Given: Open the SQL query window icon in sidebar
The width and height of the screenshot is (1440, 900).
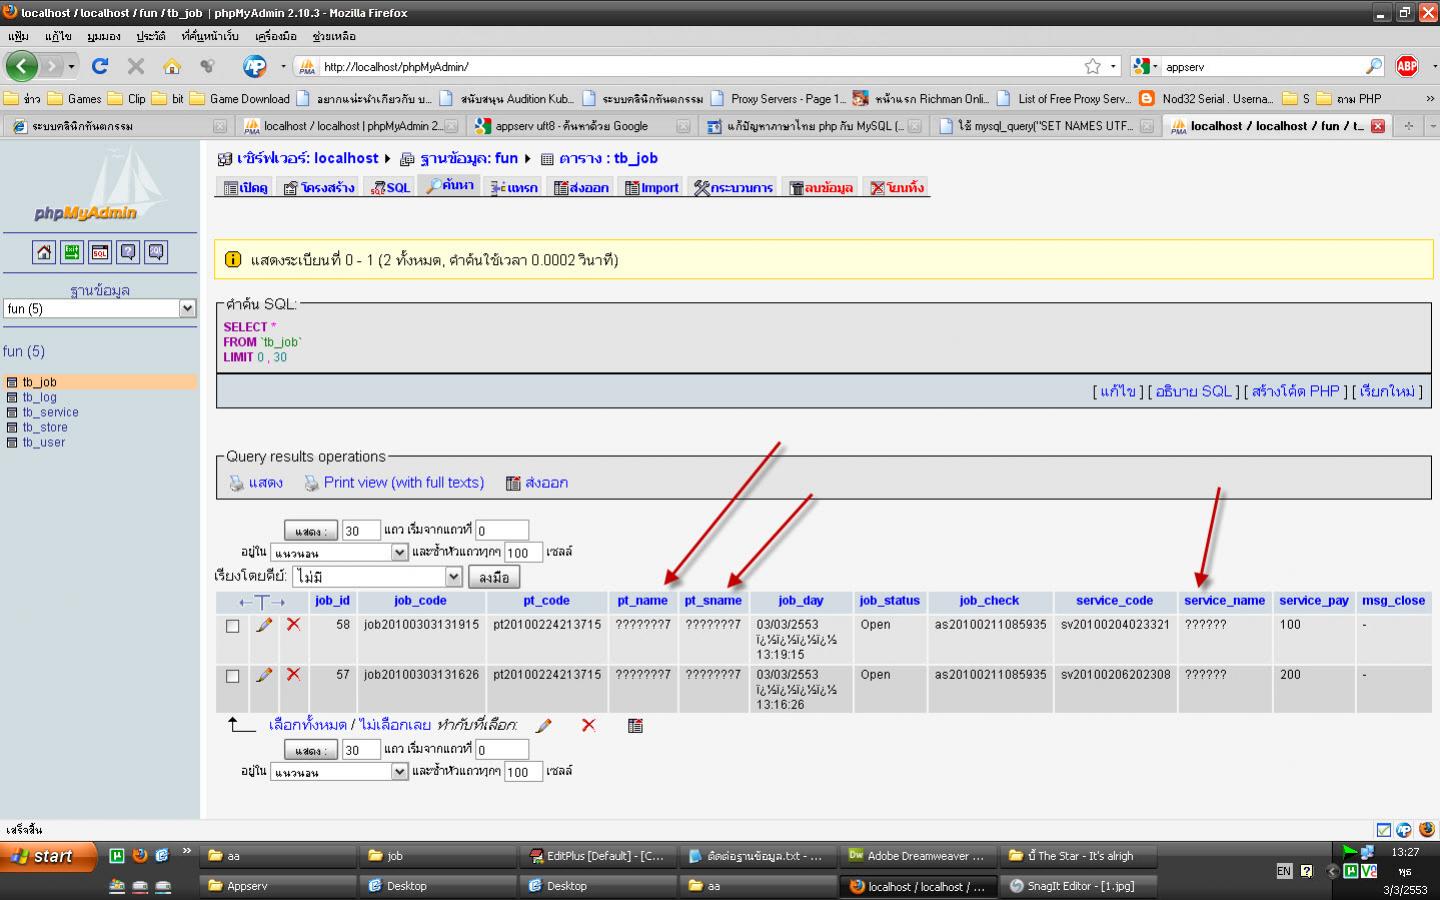Looking at the screenshot, I should (x=100, y=252).
